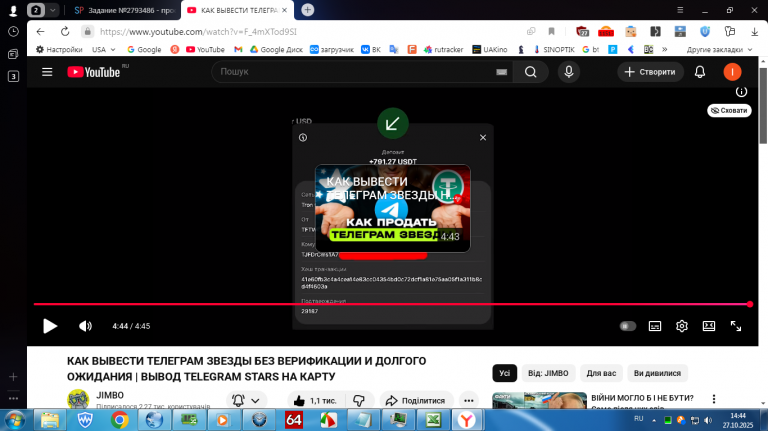Screen dimensions: 768x431
Task: Expand the tab group dropdown arrow
Action: 52,10
